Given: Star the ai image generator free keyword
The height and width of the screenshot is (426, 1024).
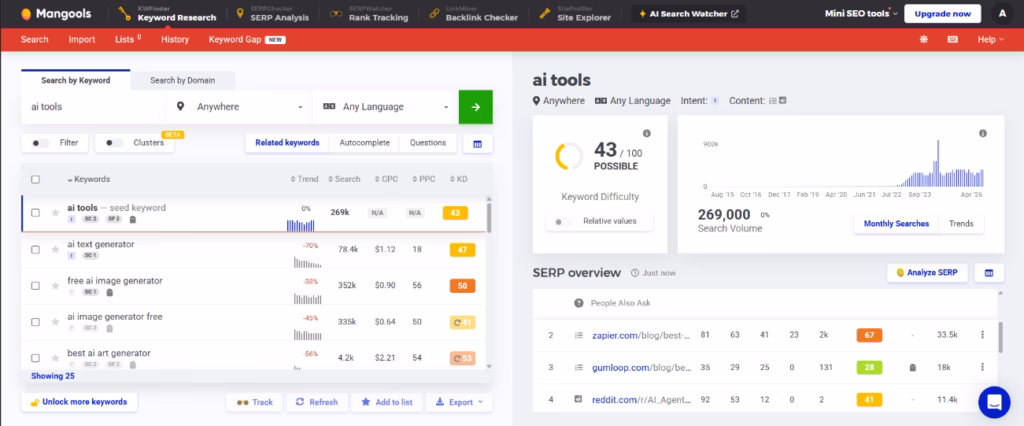Looking at the screenshot, I should (56, 322).
